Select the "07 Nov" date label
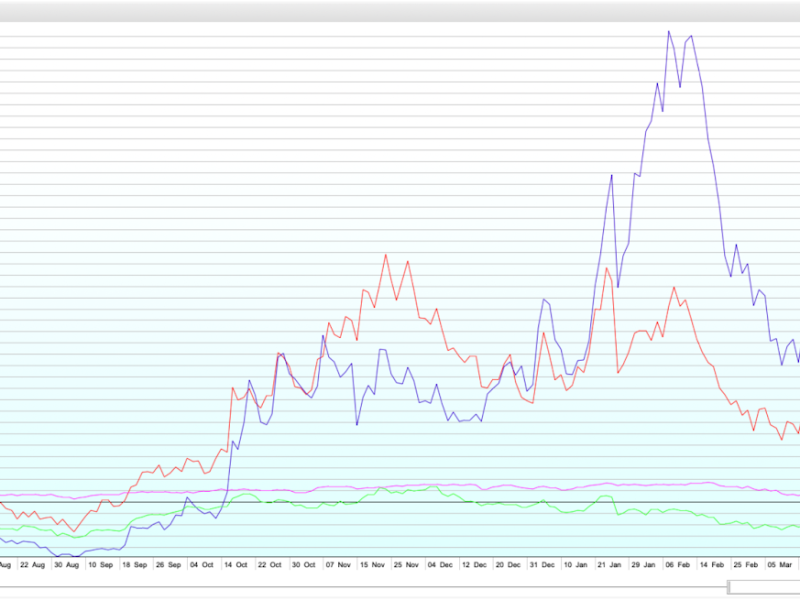800x600 pixels. pos(338,565)
